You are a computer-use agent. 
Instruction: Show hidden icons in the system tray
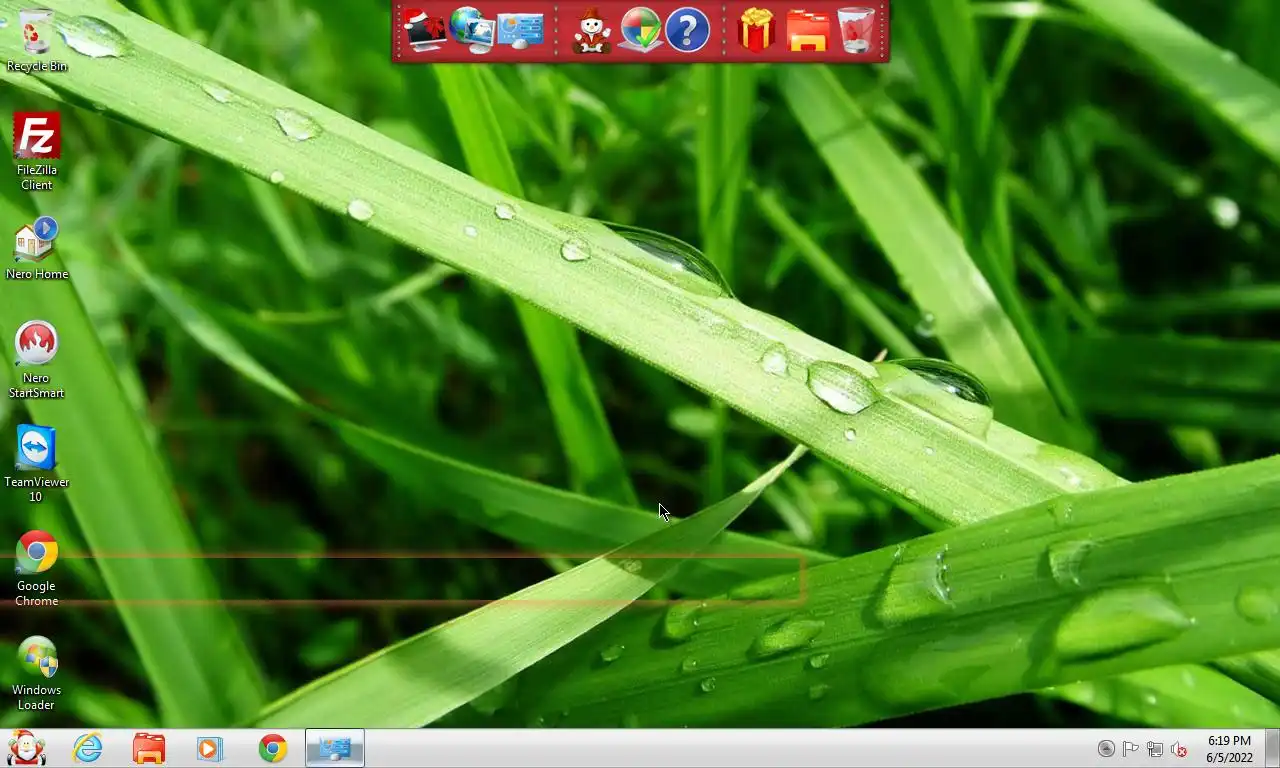click(x=1106, y=749)
